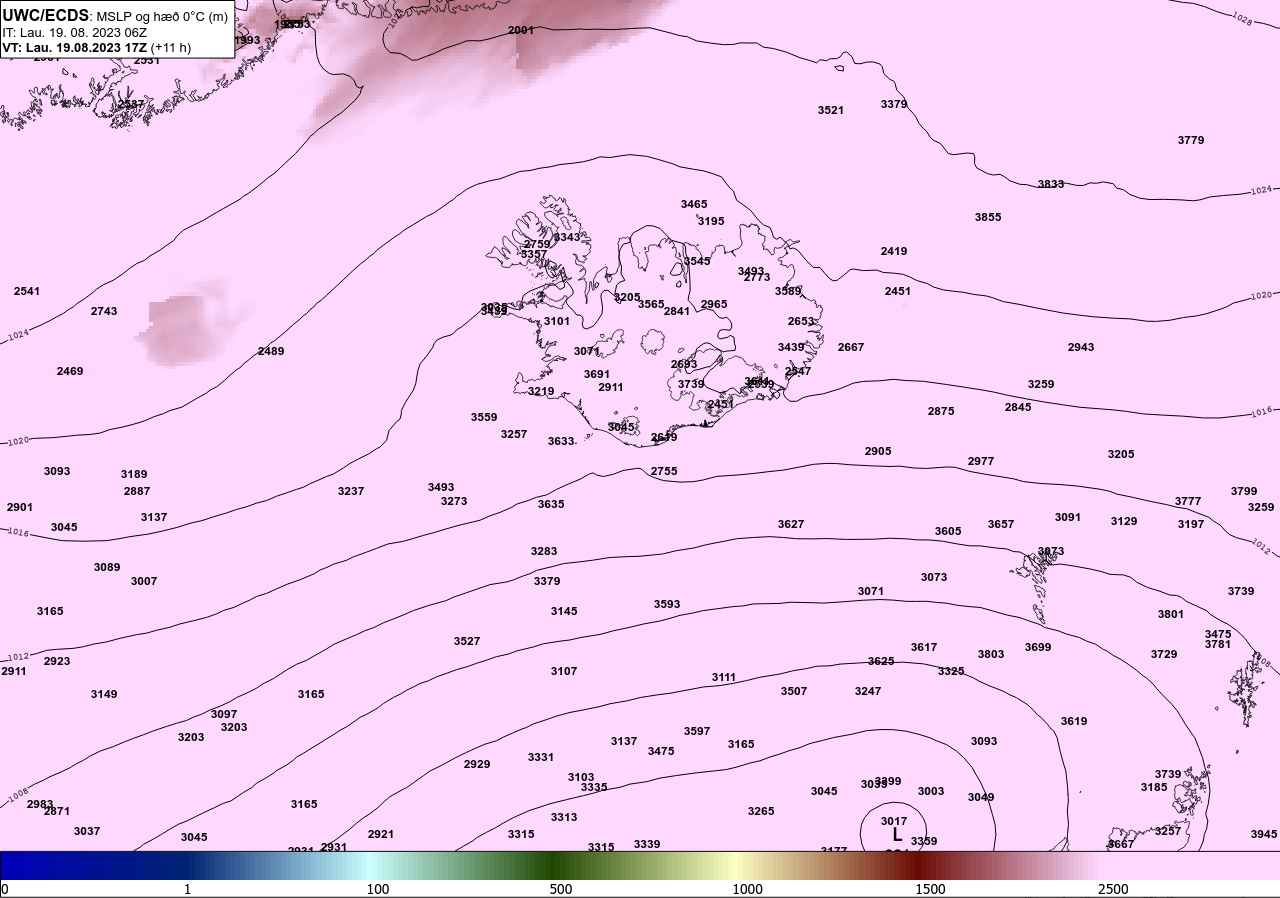Image resolution: width=1280 pixels, height=898 pixels.
Task: Click the height value 2419
Action: pyautogui.click(x=894, y=251)
